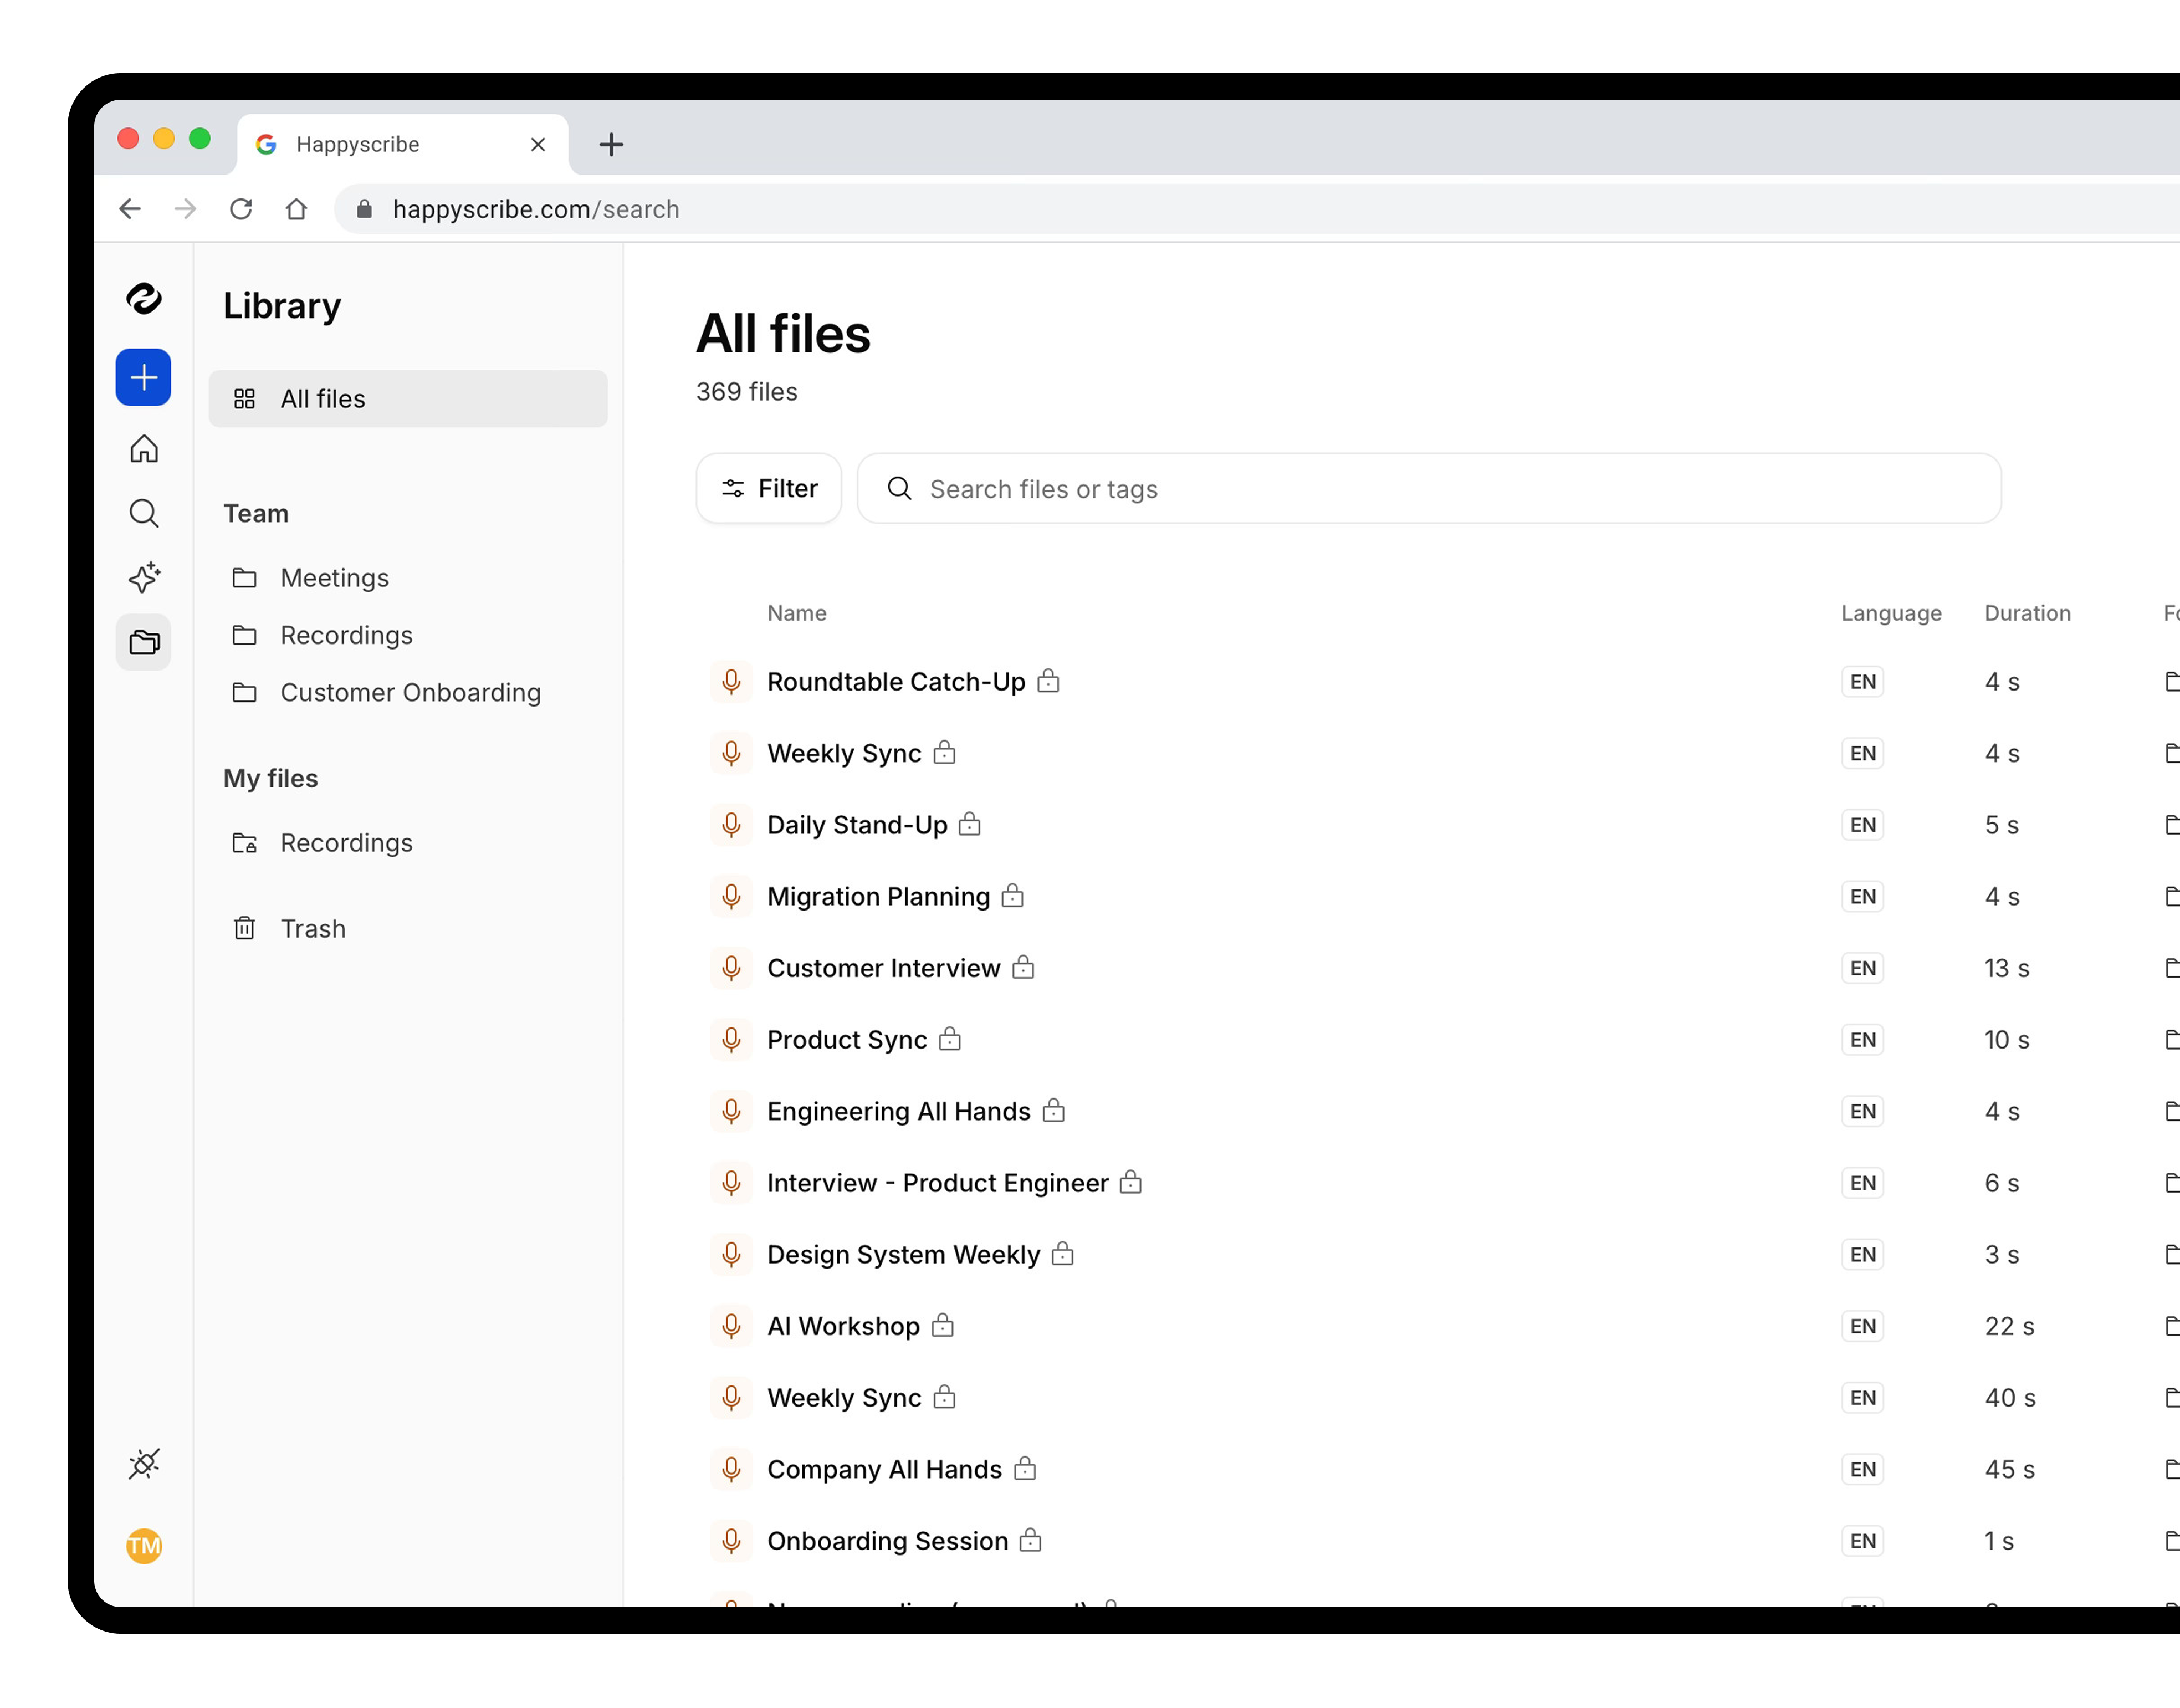The height and width of the screenshot is (1708, 2180).
Task: Open the Team Recordings folder
Action: coord(408,635)
